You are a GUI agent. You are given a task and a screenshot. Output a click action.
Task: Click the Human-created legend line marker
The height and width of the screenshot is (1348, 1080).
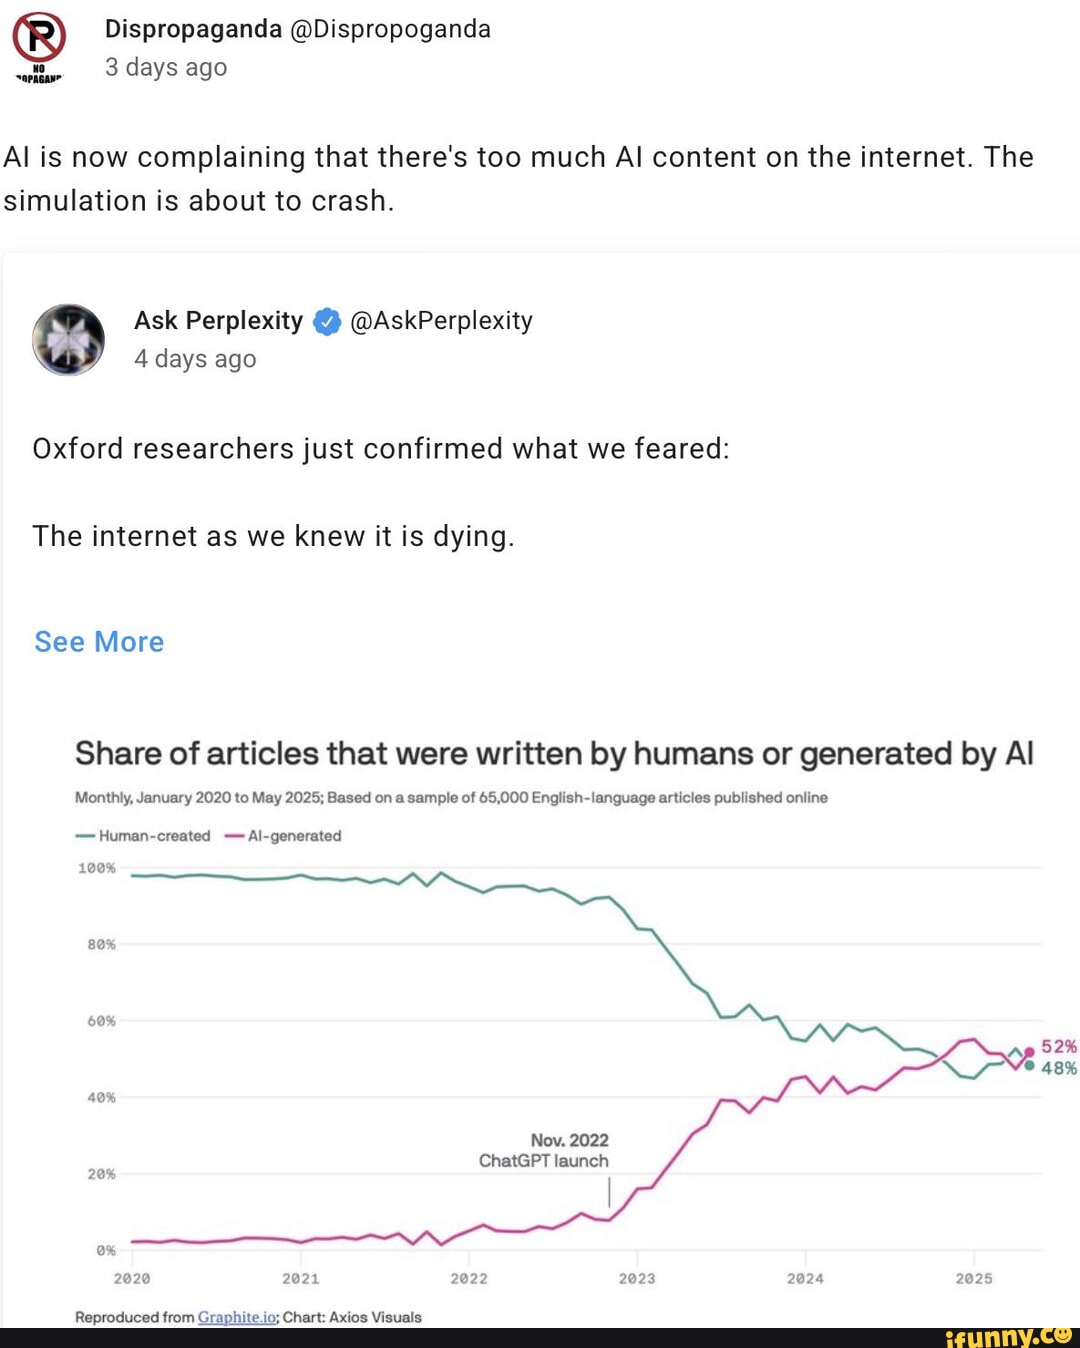(x=85, y=836)
